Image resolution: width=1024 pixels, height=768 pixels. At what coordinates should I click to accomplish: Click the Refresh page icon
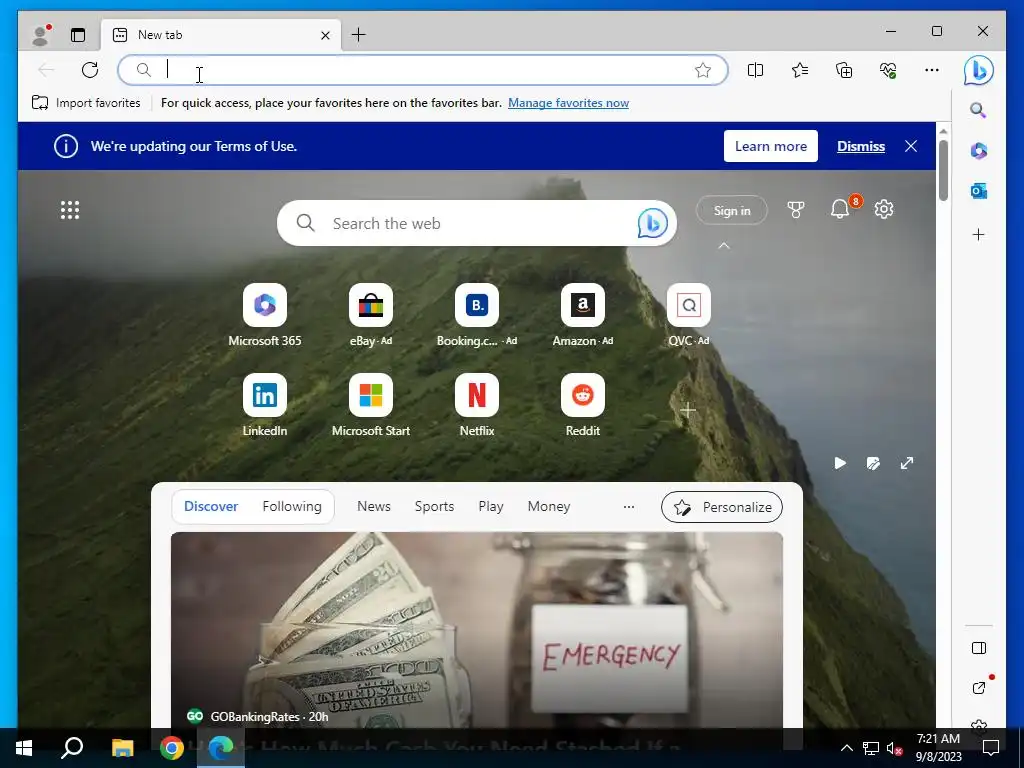pyautogui.click(x=90, y=70)
